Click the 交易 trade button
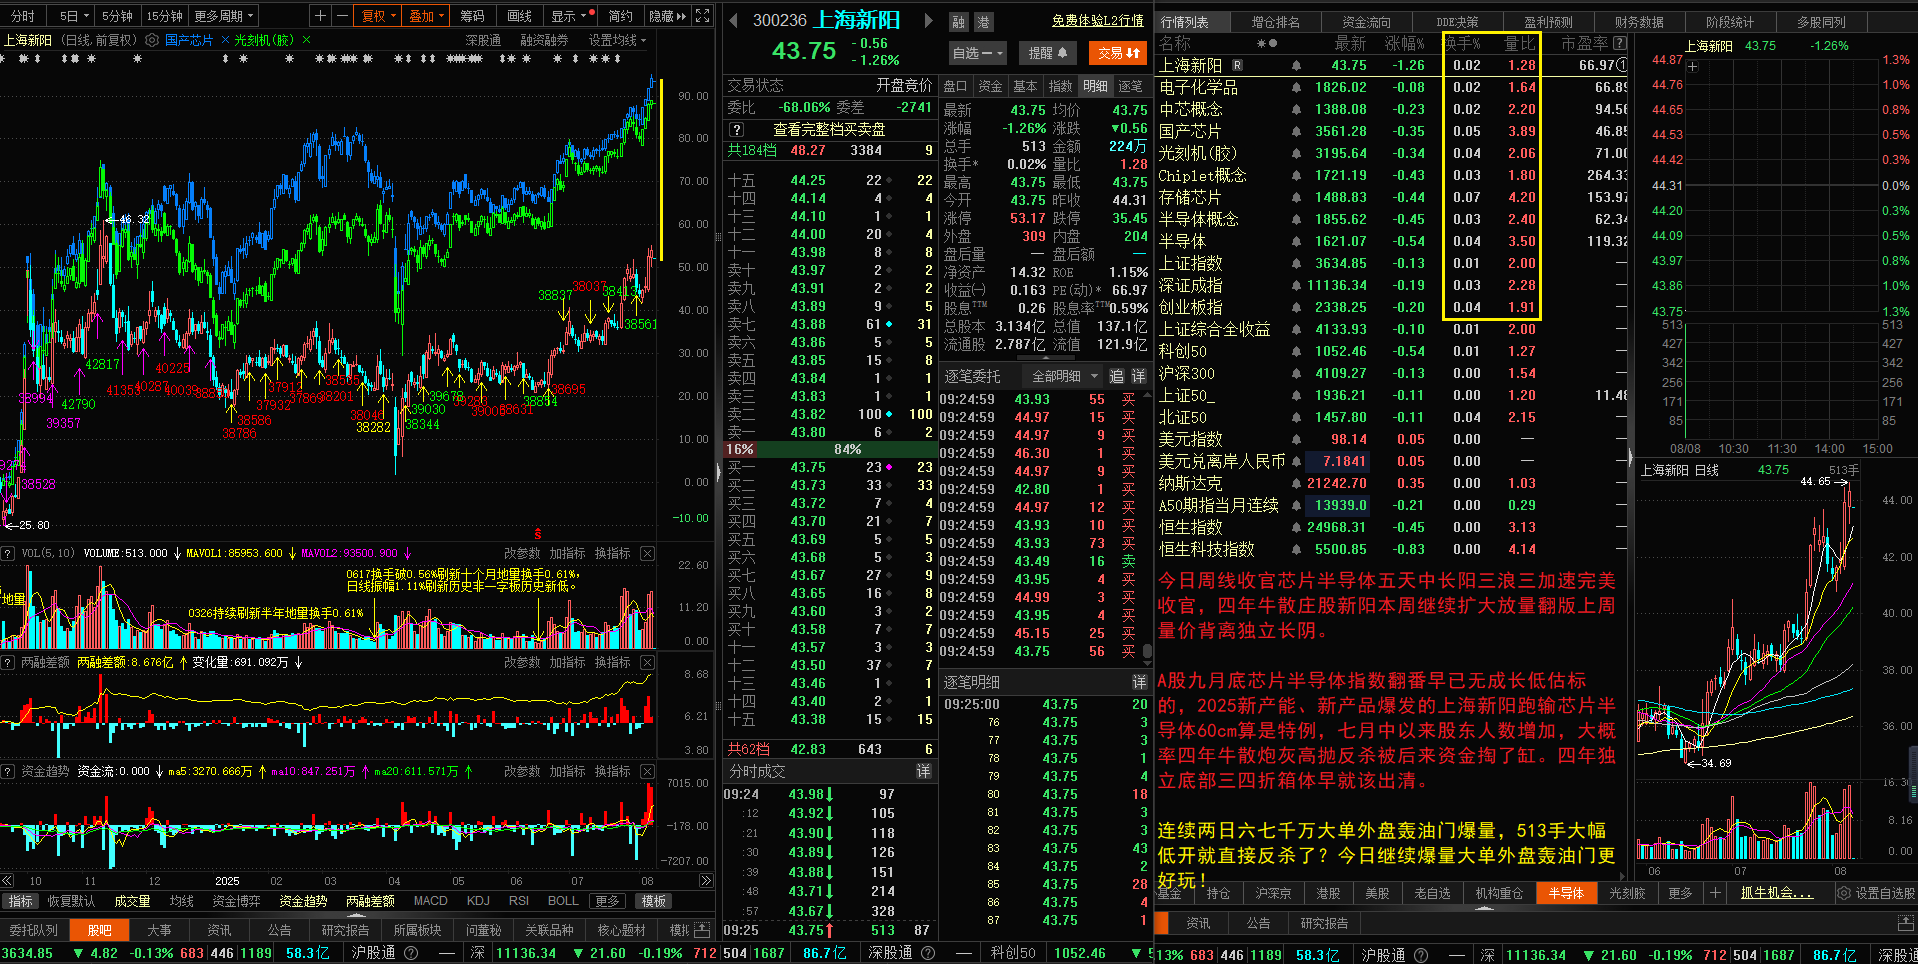The height and width of the screenshot is (964, 1918). pos(1118,53)
